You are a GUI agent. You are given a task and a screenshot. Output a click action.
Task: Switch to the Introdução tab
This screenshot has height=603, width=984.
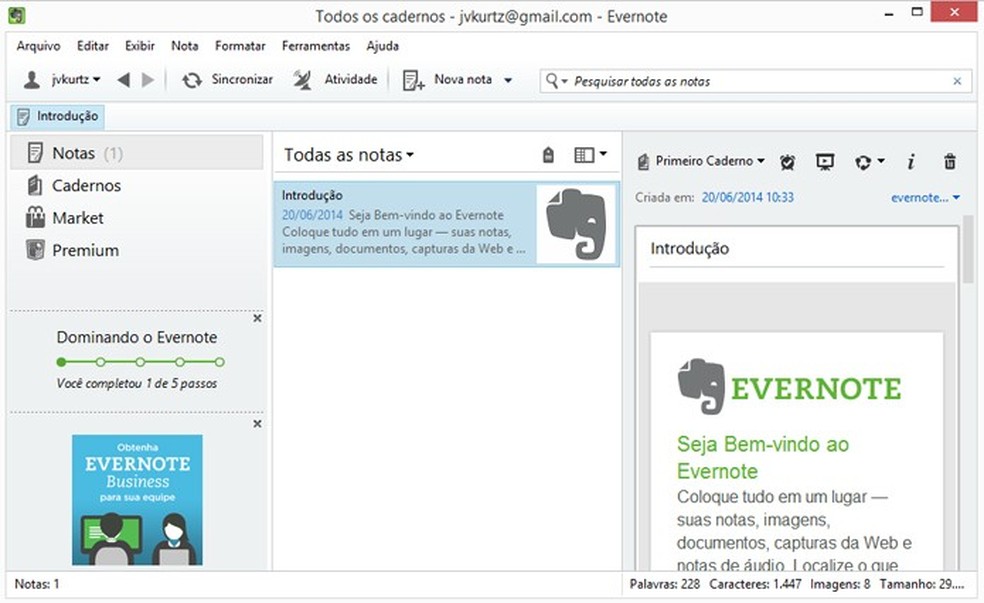click(57, 116)
